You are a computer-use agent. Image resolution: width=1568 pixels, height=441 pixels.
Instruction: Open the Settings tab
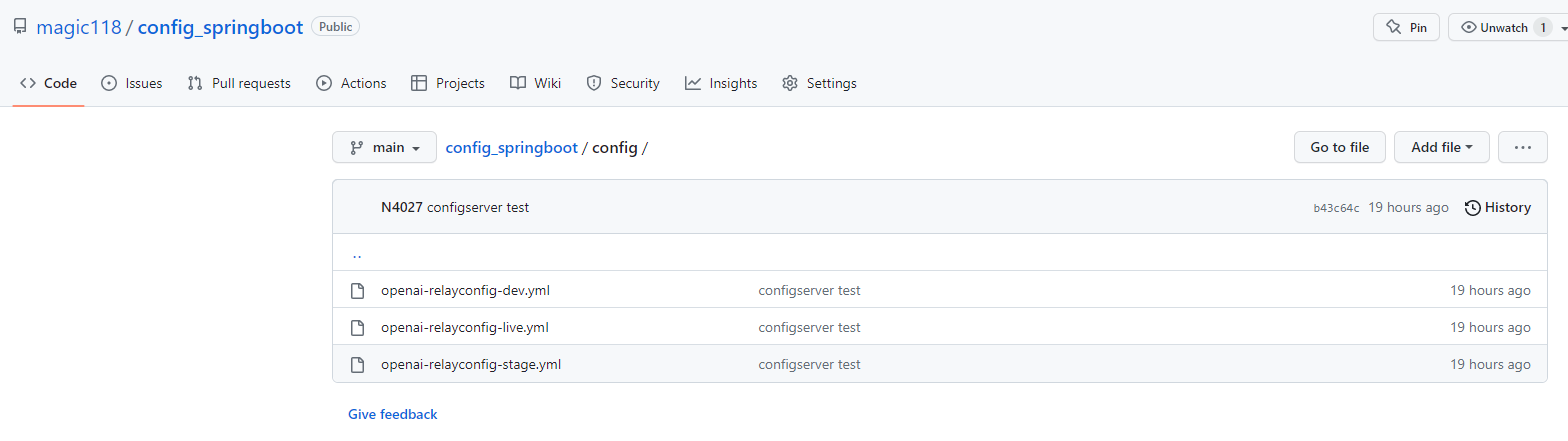[x=819, y=84]
